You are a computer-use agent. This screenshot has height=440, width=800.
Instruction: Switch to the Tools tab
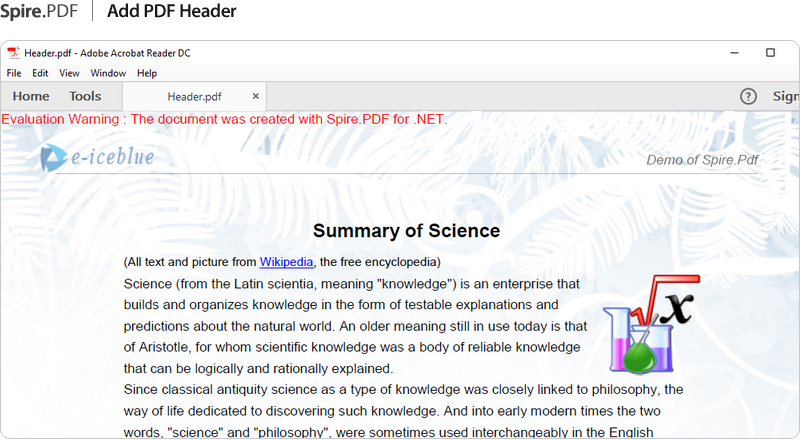[x=85, y=96]
